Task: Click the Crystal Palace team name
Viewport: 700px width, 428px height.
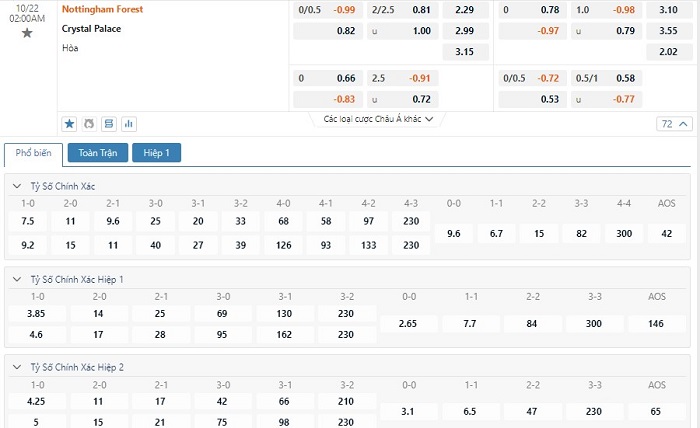Action: (x=91, y=29)
